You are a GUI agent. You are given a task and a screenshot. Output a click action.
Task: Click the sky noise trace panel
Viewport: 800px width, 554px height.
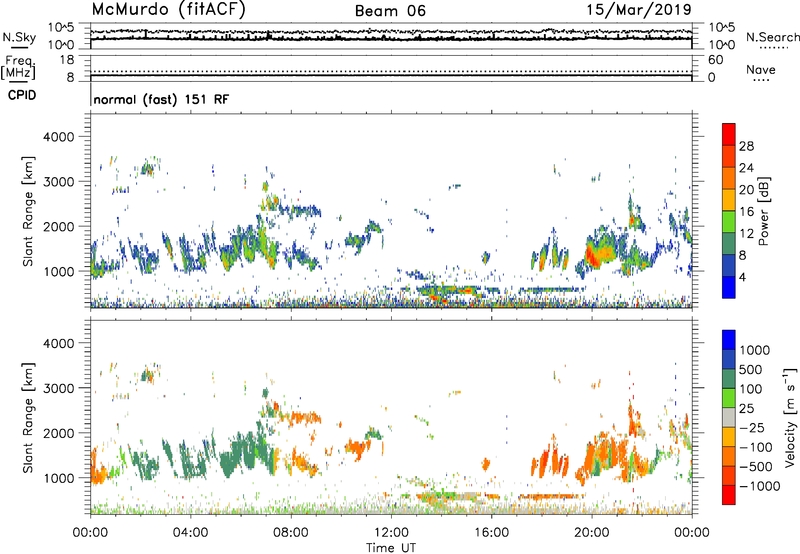(391, 36)
